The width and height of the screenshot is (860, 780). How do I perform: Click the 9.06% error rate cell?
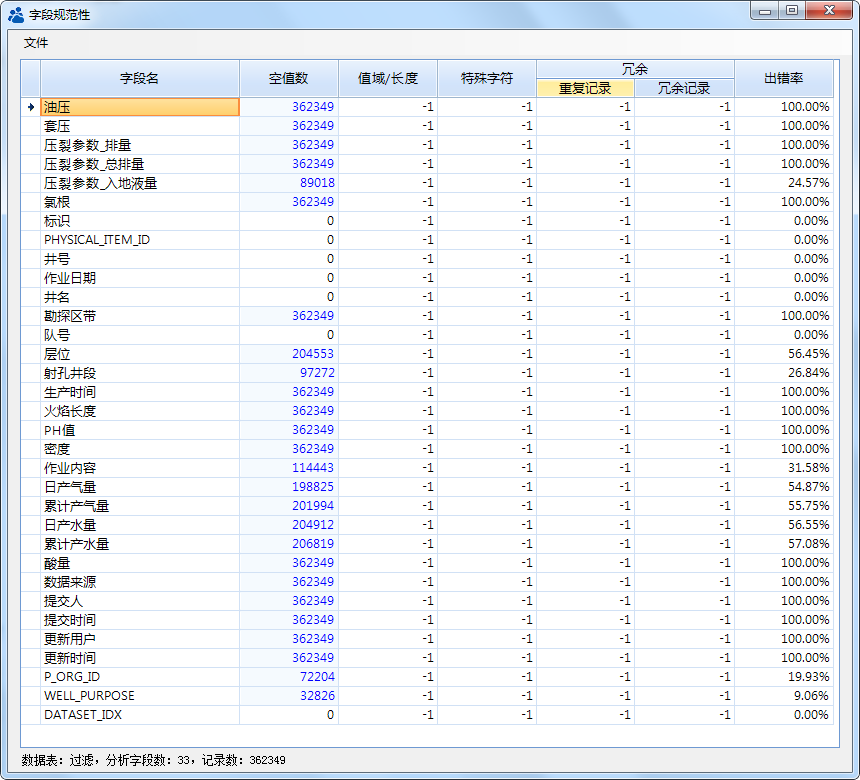click(784, 696)
